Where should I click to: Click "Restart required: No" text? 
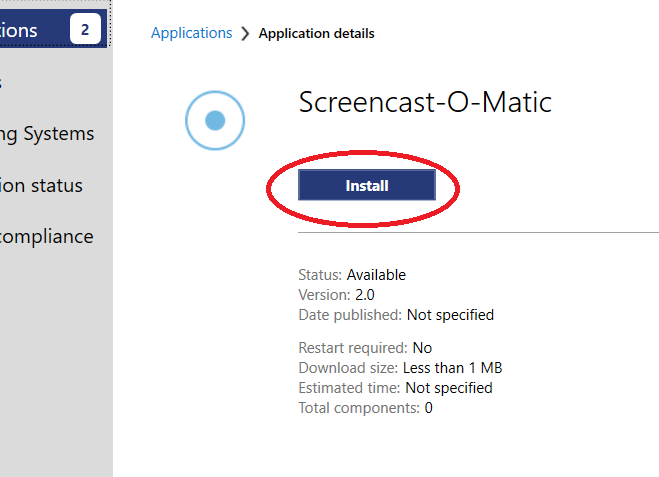(x=365, y=348)
